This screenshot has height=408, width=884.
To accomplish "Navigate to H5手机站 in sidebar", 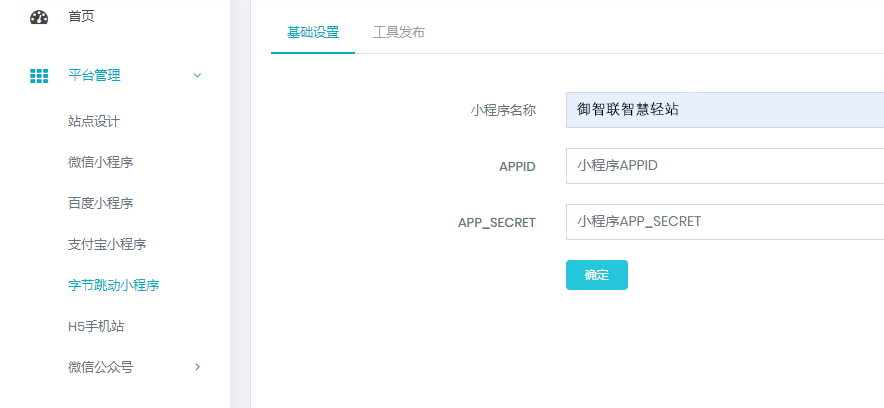I will [96, 326].
